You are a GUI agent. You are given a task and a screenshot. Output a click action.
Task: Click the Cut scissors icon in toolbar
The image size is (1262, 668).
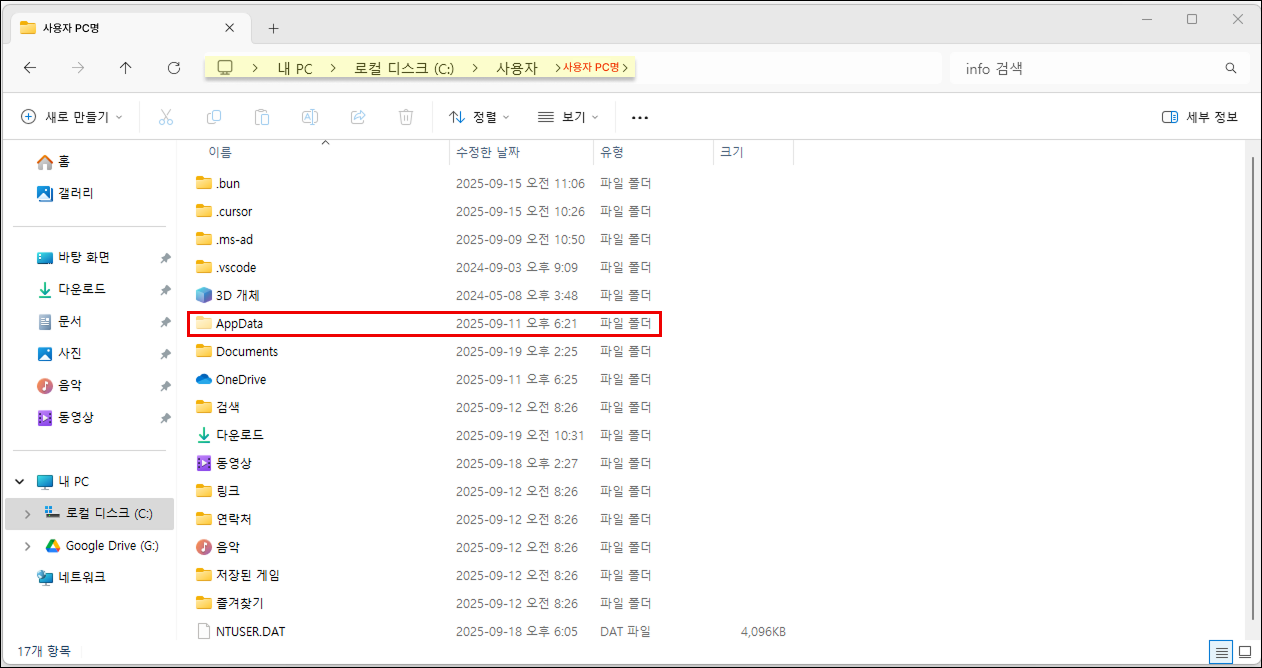166,117
